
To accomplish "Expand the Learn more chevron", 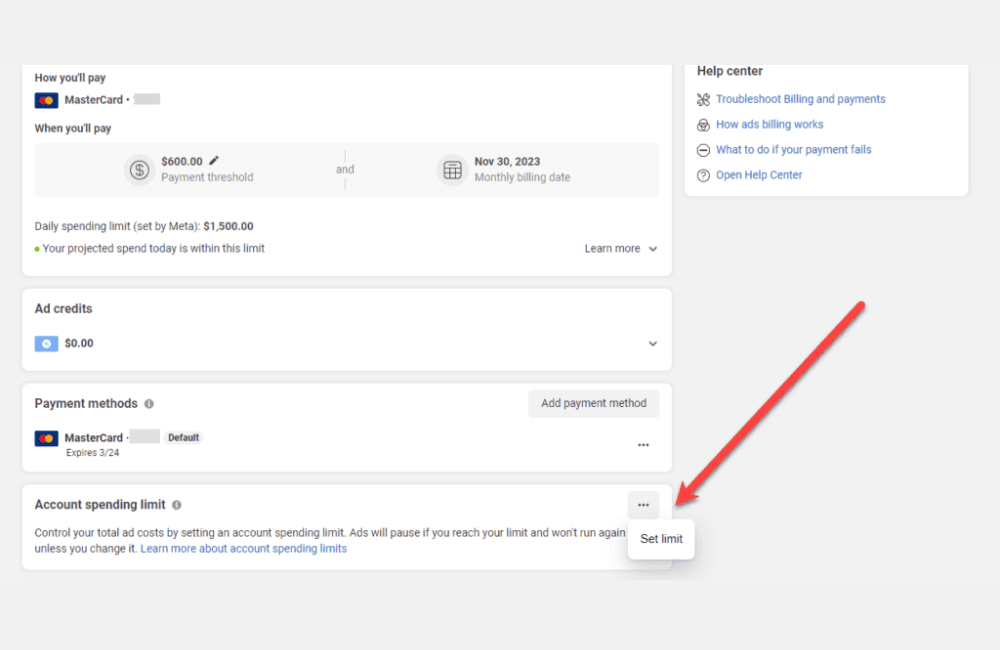I will [x=653, y=249].
